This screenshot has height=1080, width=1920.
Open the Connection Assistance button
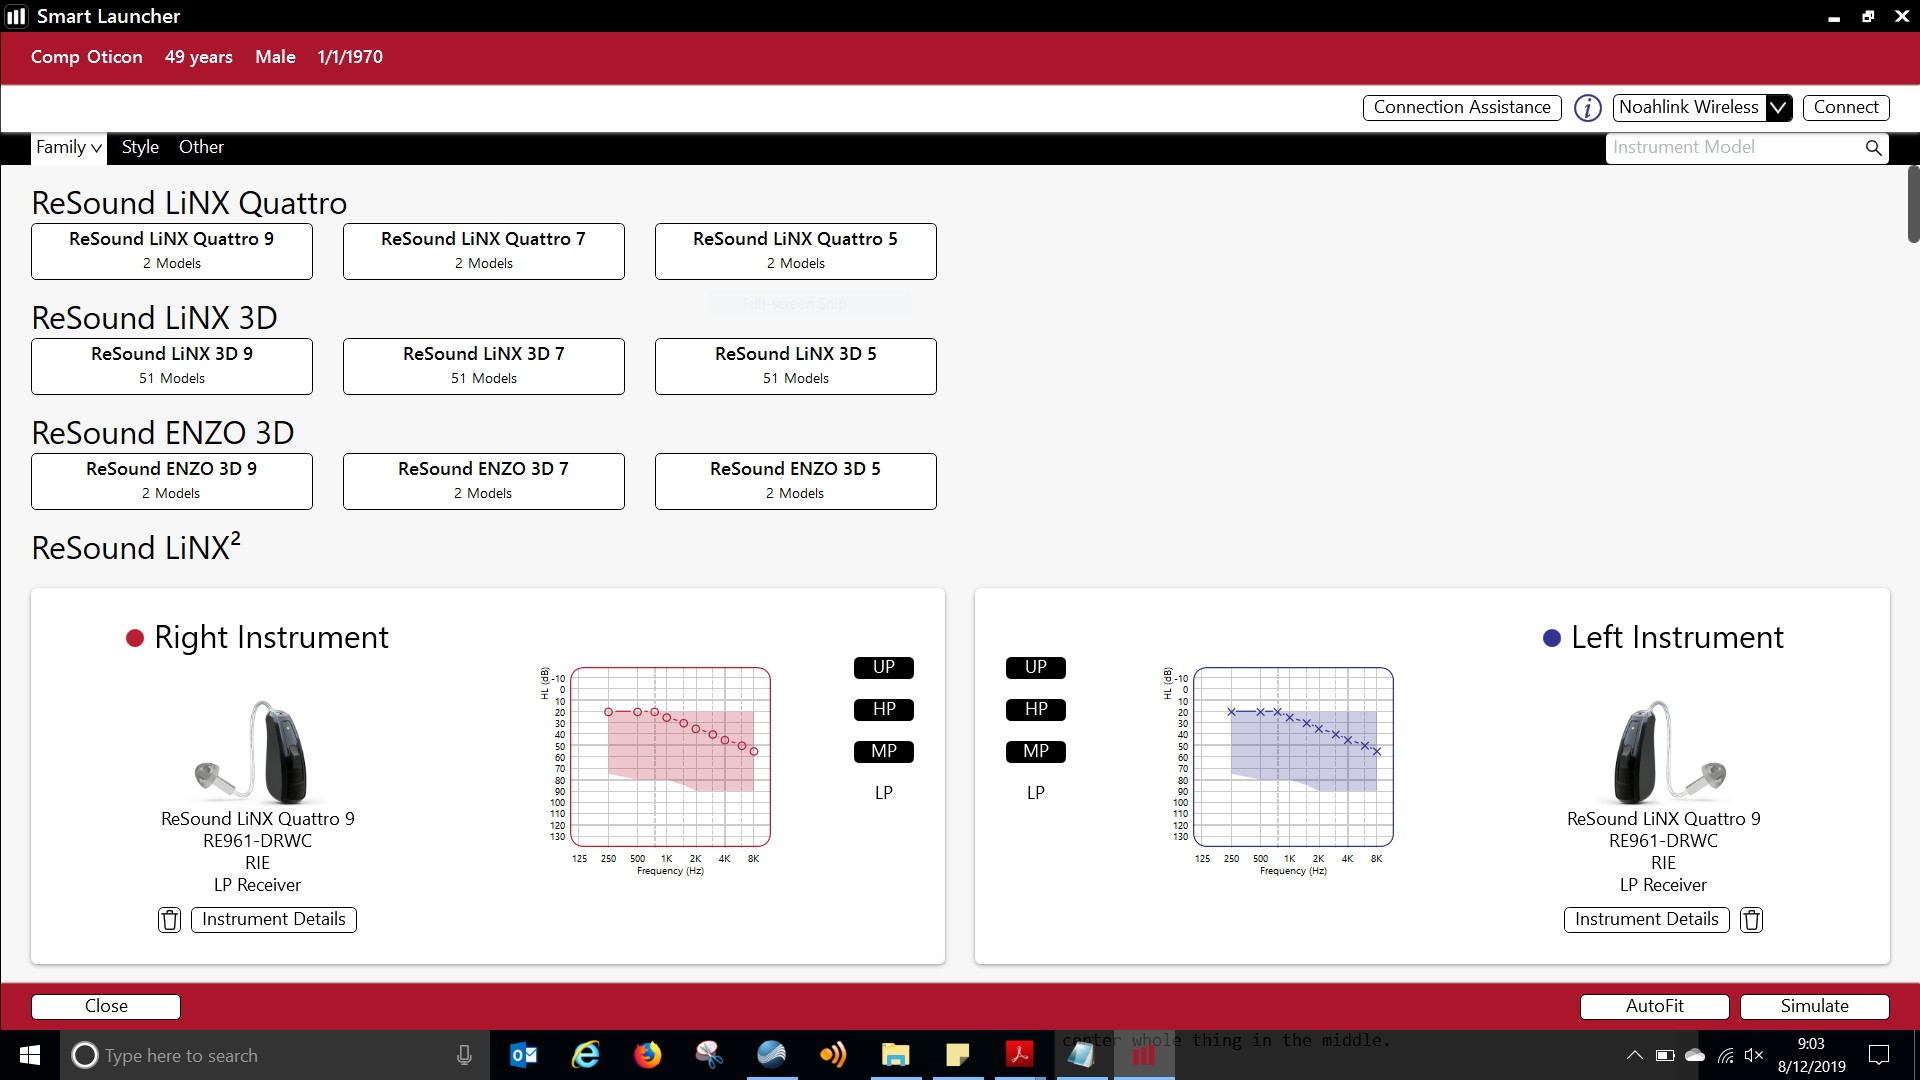coord(1461,108)
